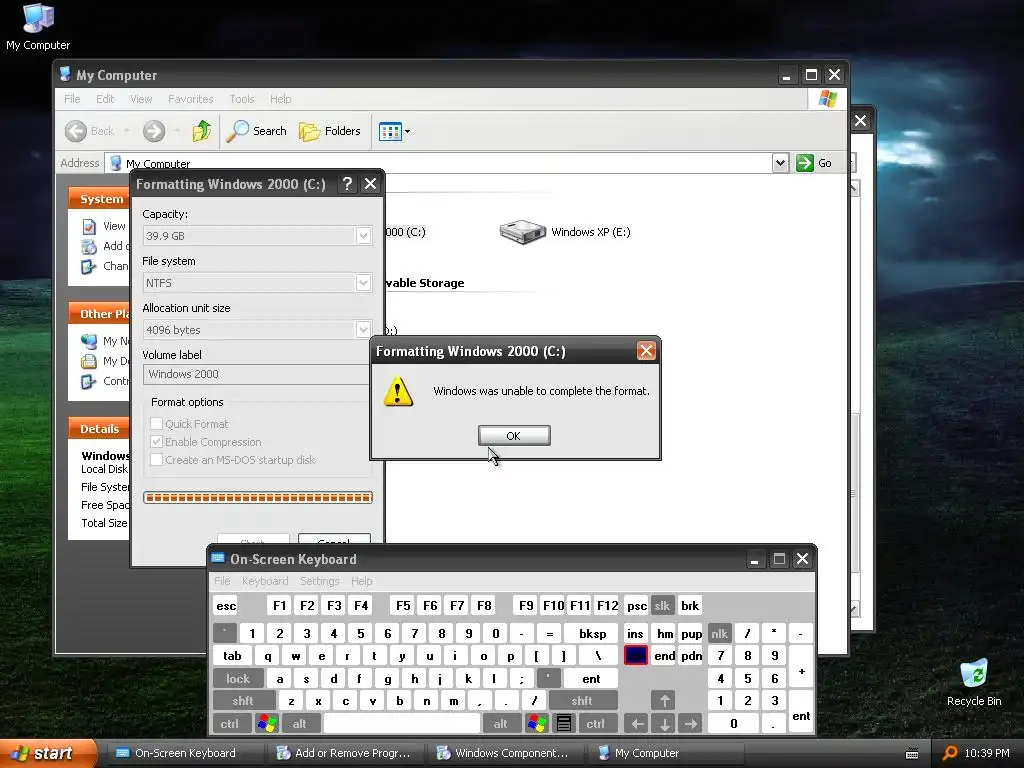Click the Details panel header
1024x768 pixels.
click(99, 429)
